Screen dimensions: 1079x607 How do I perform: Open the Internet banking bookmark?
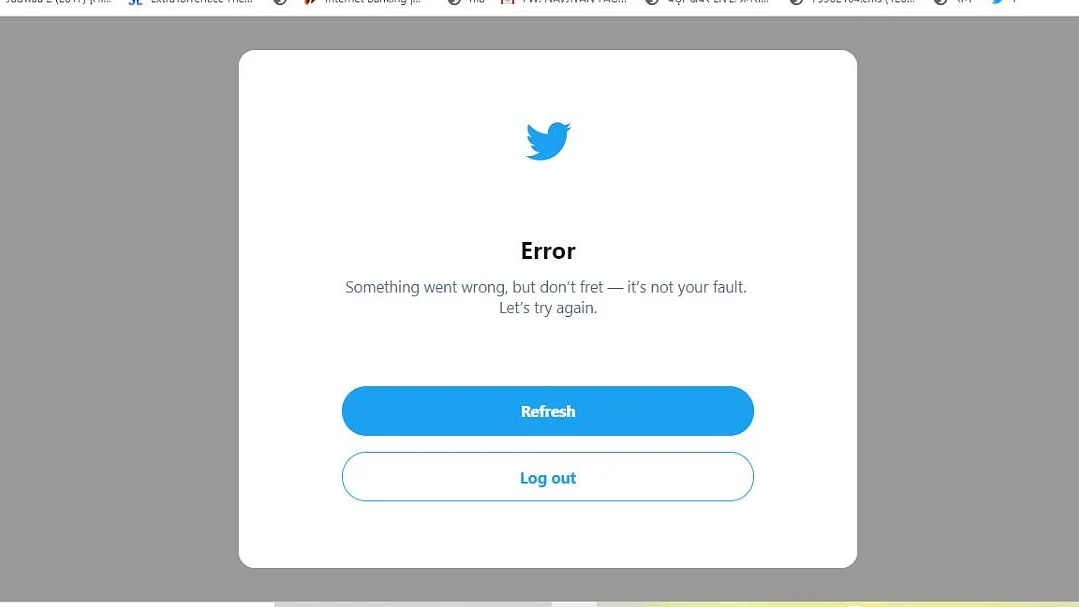point(363,2)
